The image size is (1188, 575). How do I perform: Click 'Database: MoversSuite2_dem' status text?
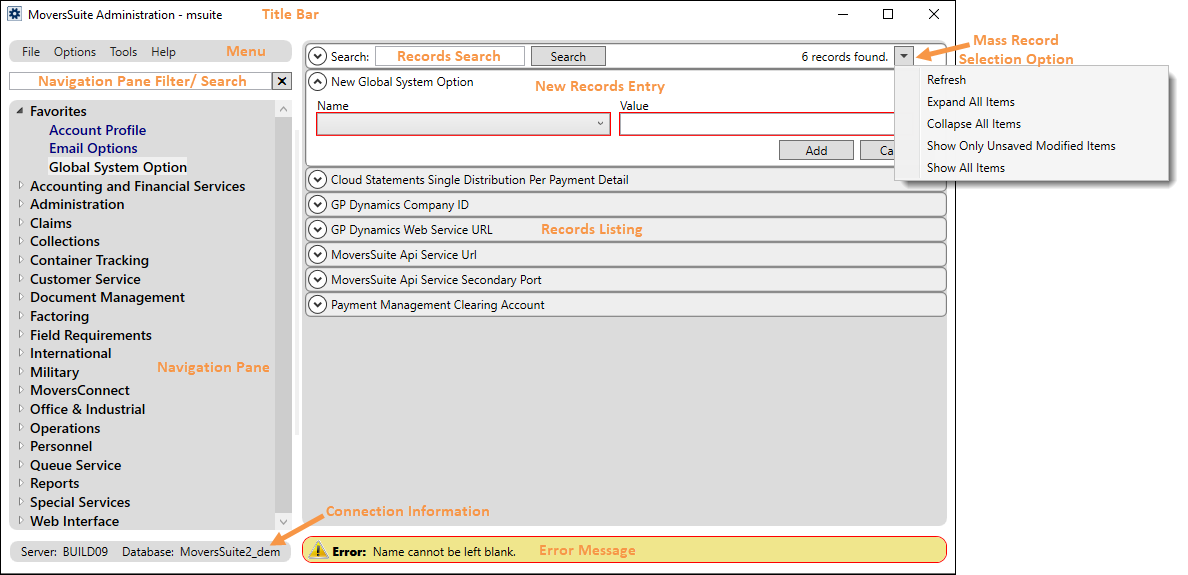pos(201,552)
